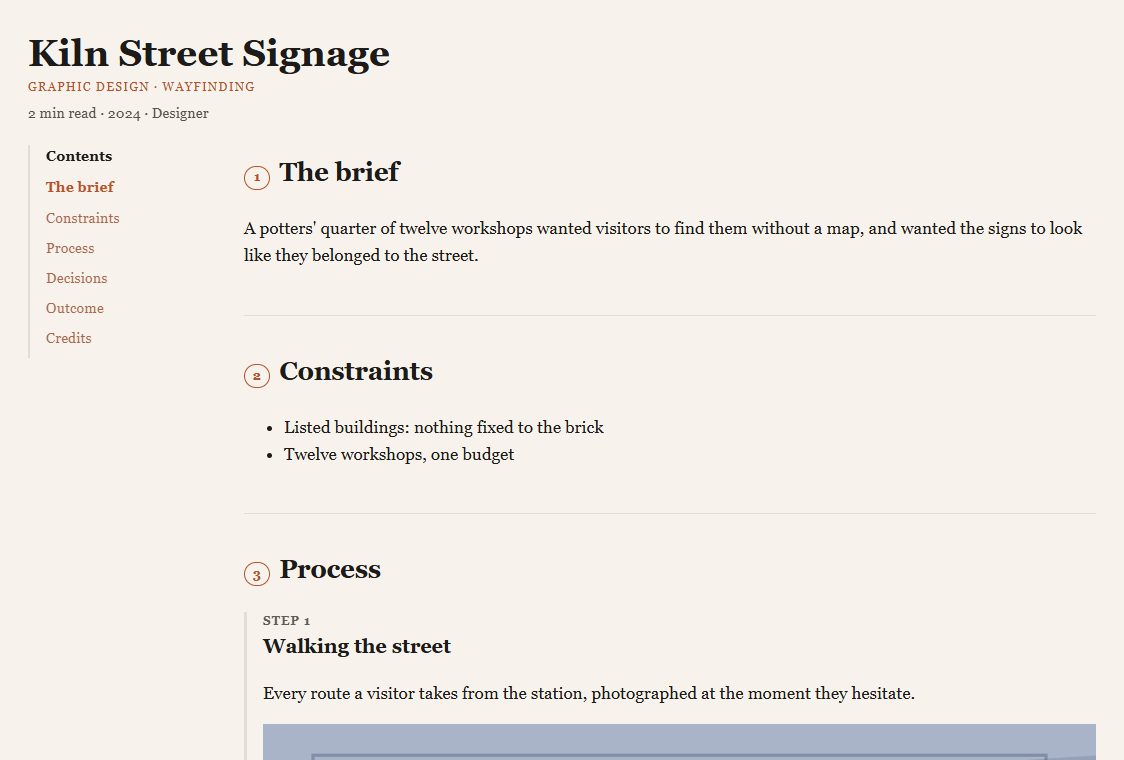
Task: Click the numbered circle 3 beside Process
Action: [x=257, y=574]
